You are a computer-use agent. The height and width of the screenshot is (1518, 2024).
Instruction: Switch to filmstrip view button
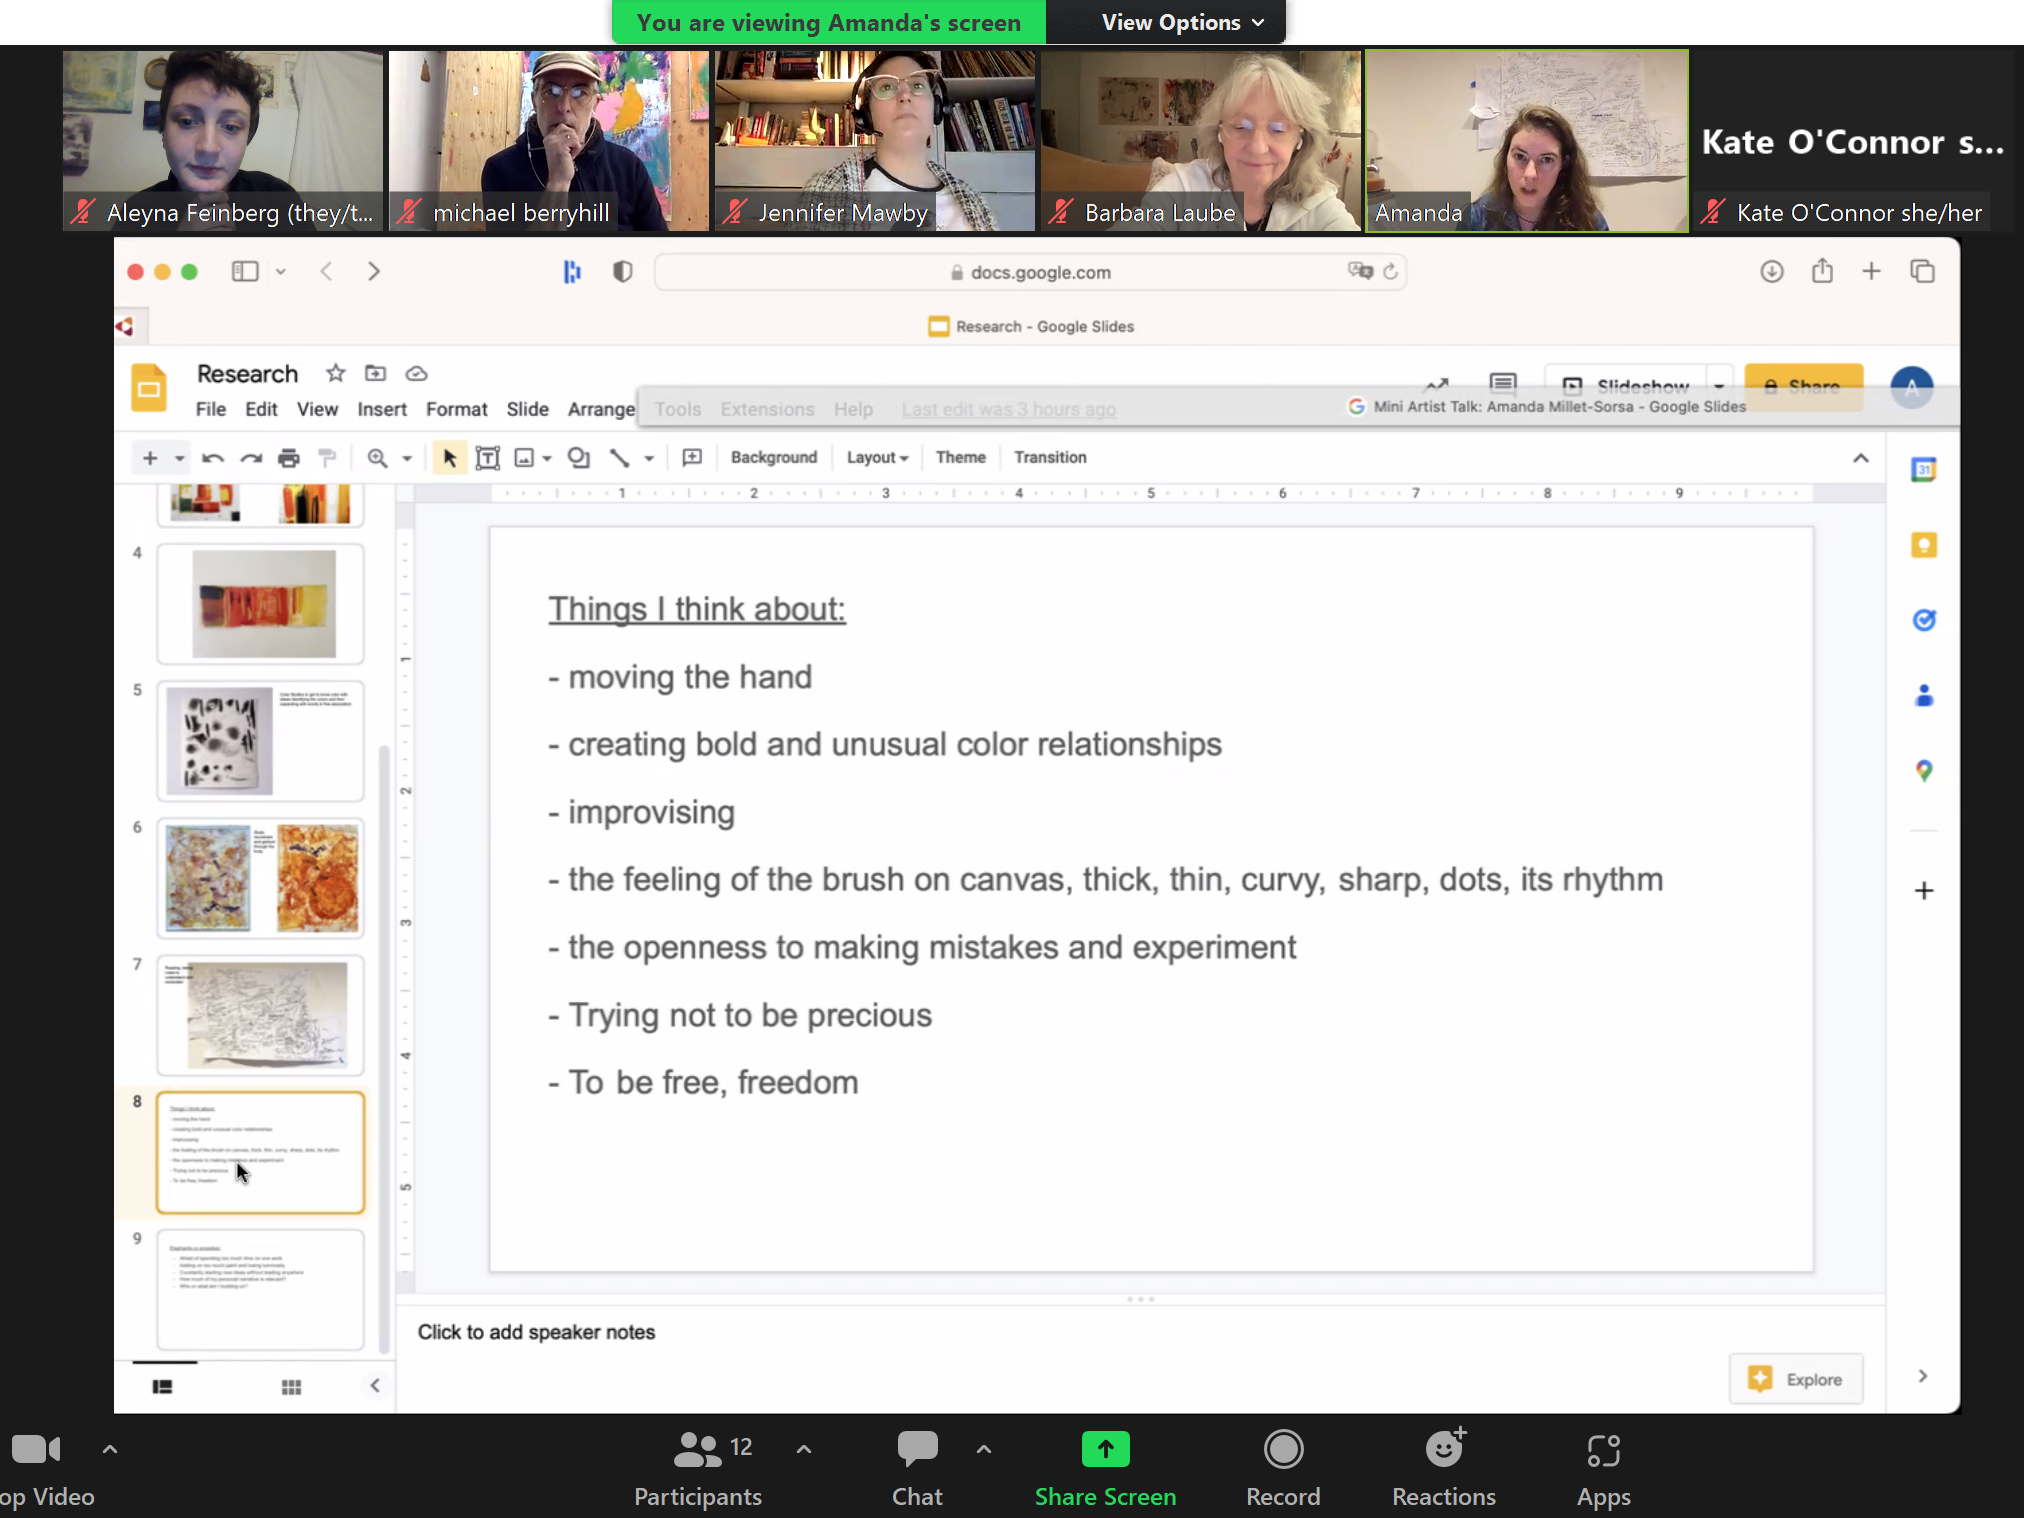click(162, 1387)
